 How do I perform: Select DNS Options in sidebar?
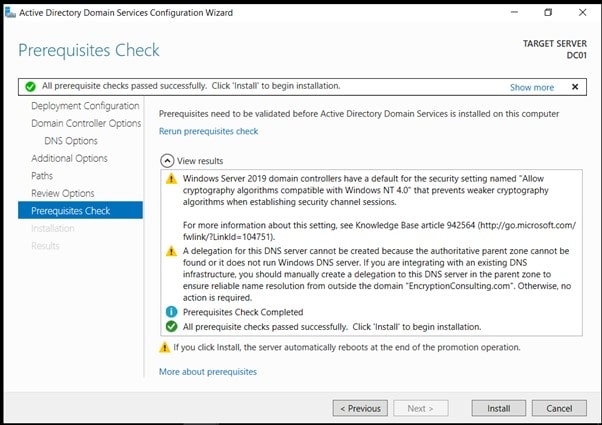[71, 141]
